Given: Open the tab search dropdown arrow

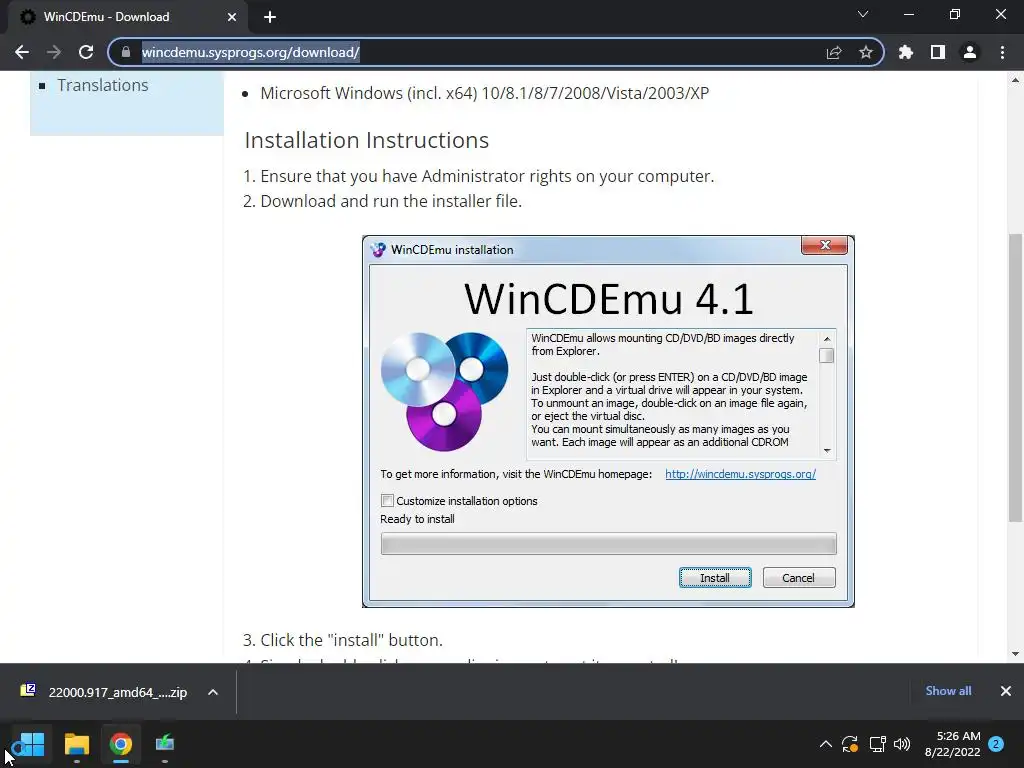Looking at the screenshot, I should (863, 14).
